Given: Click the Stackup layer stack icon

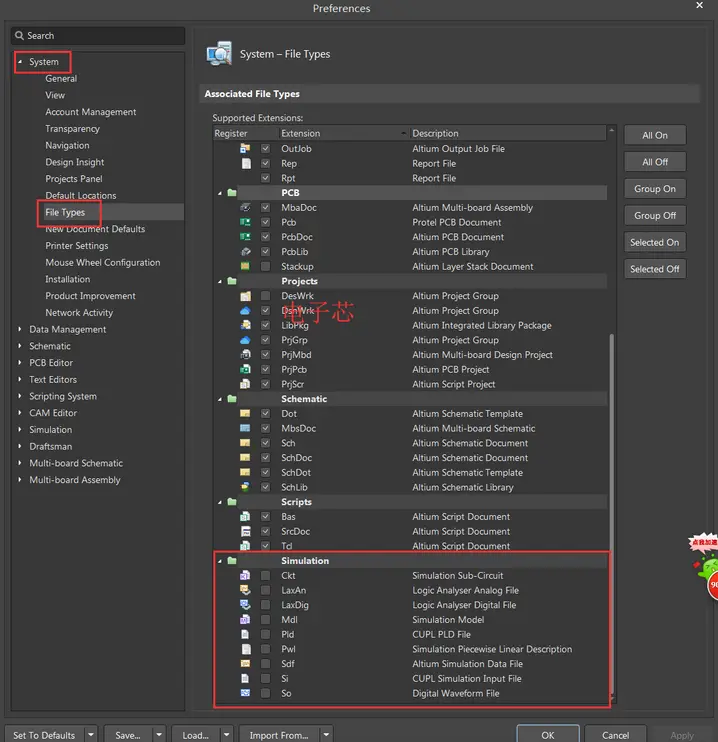Looking at the screenshot, I should [x=245, y=266].
